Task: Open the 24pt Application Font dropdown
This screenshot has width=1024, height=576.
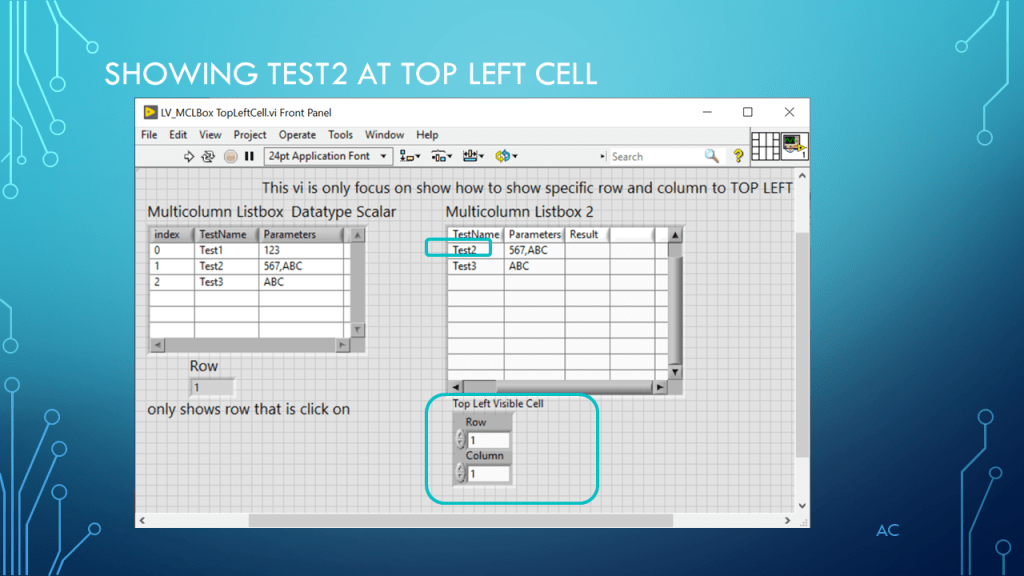Action: point(328,156)
